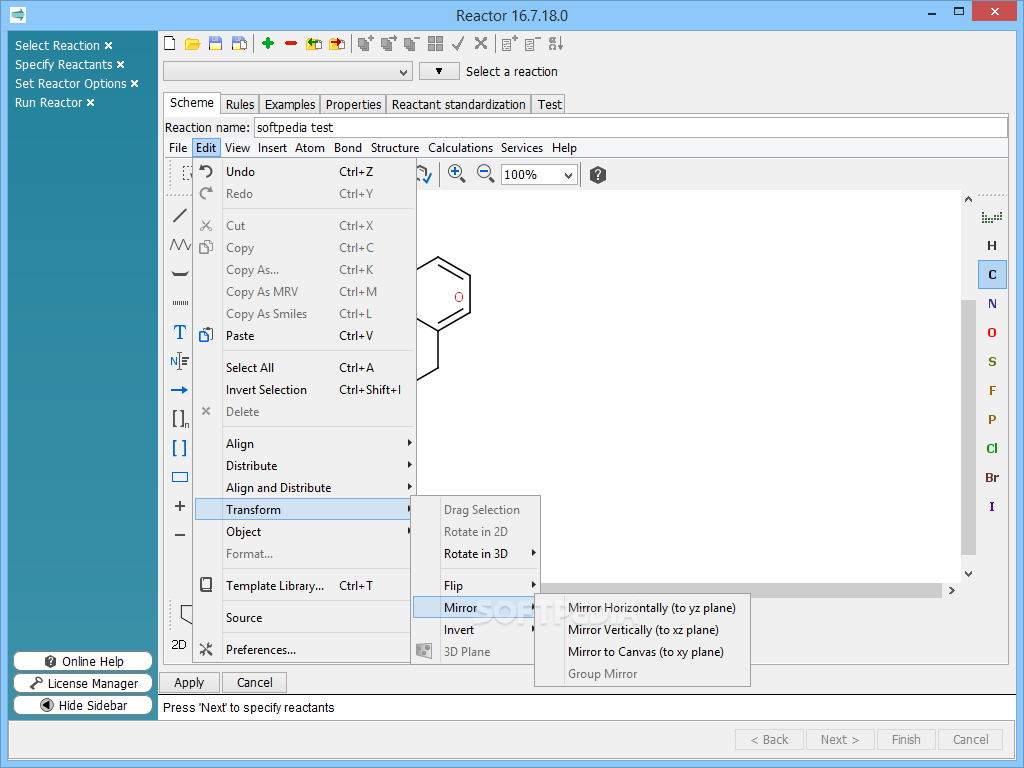The image size is (1024, 768).
Task: Open the reaction selection combo box
Action: pyautogui.click(x=287, y=71)
